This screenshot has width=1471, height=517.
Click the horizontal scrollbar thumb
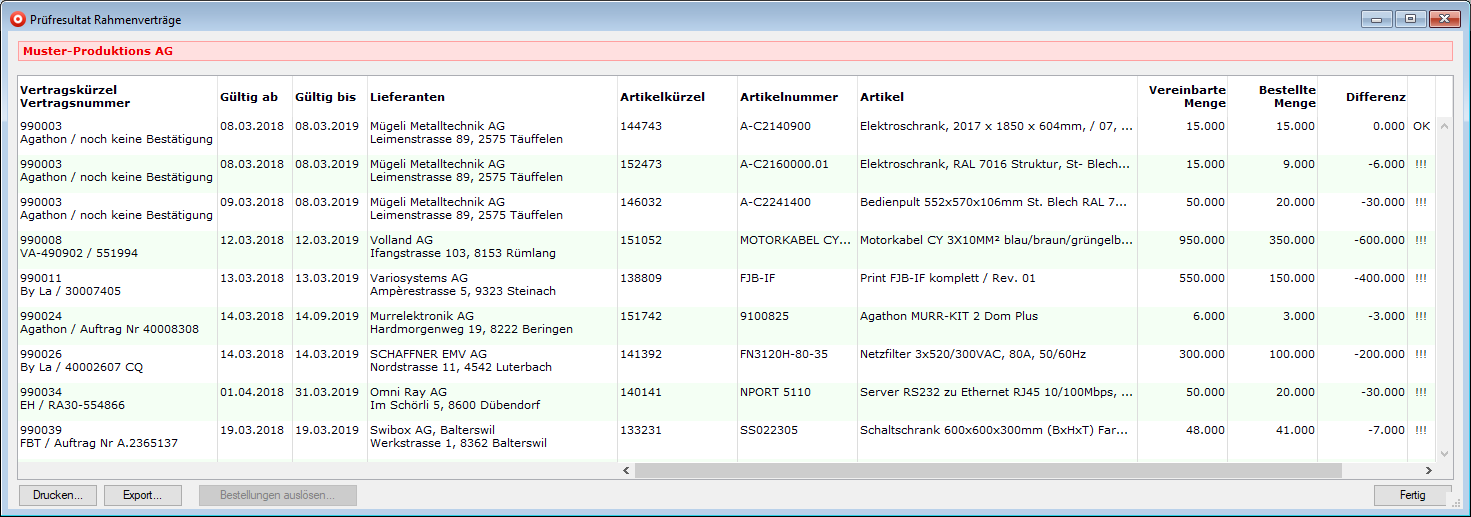987,470
